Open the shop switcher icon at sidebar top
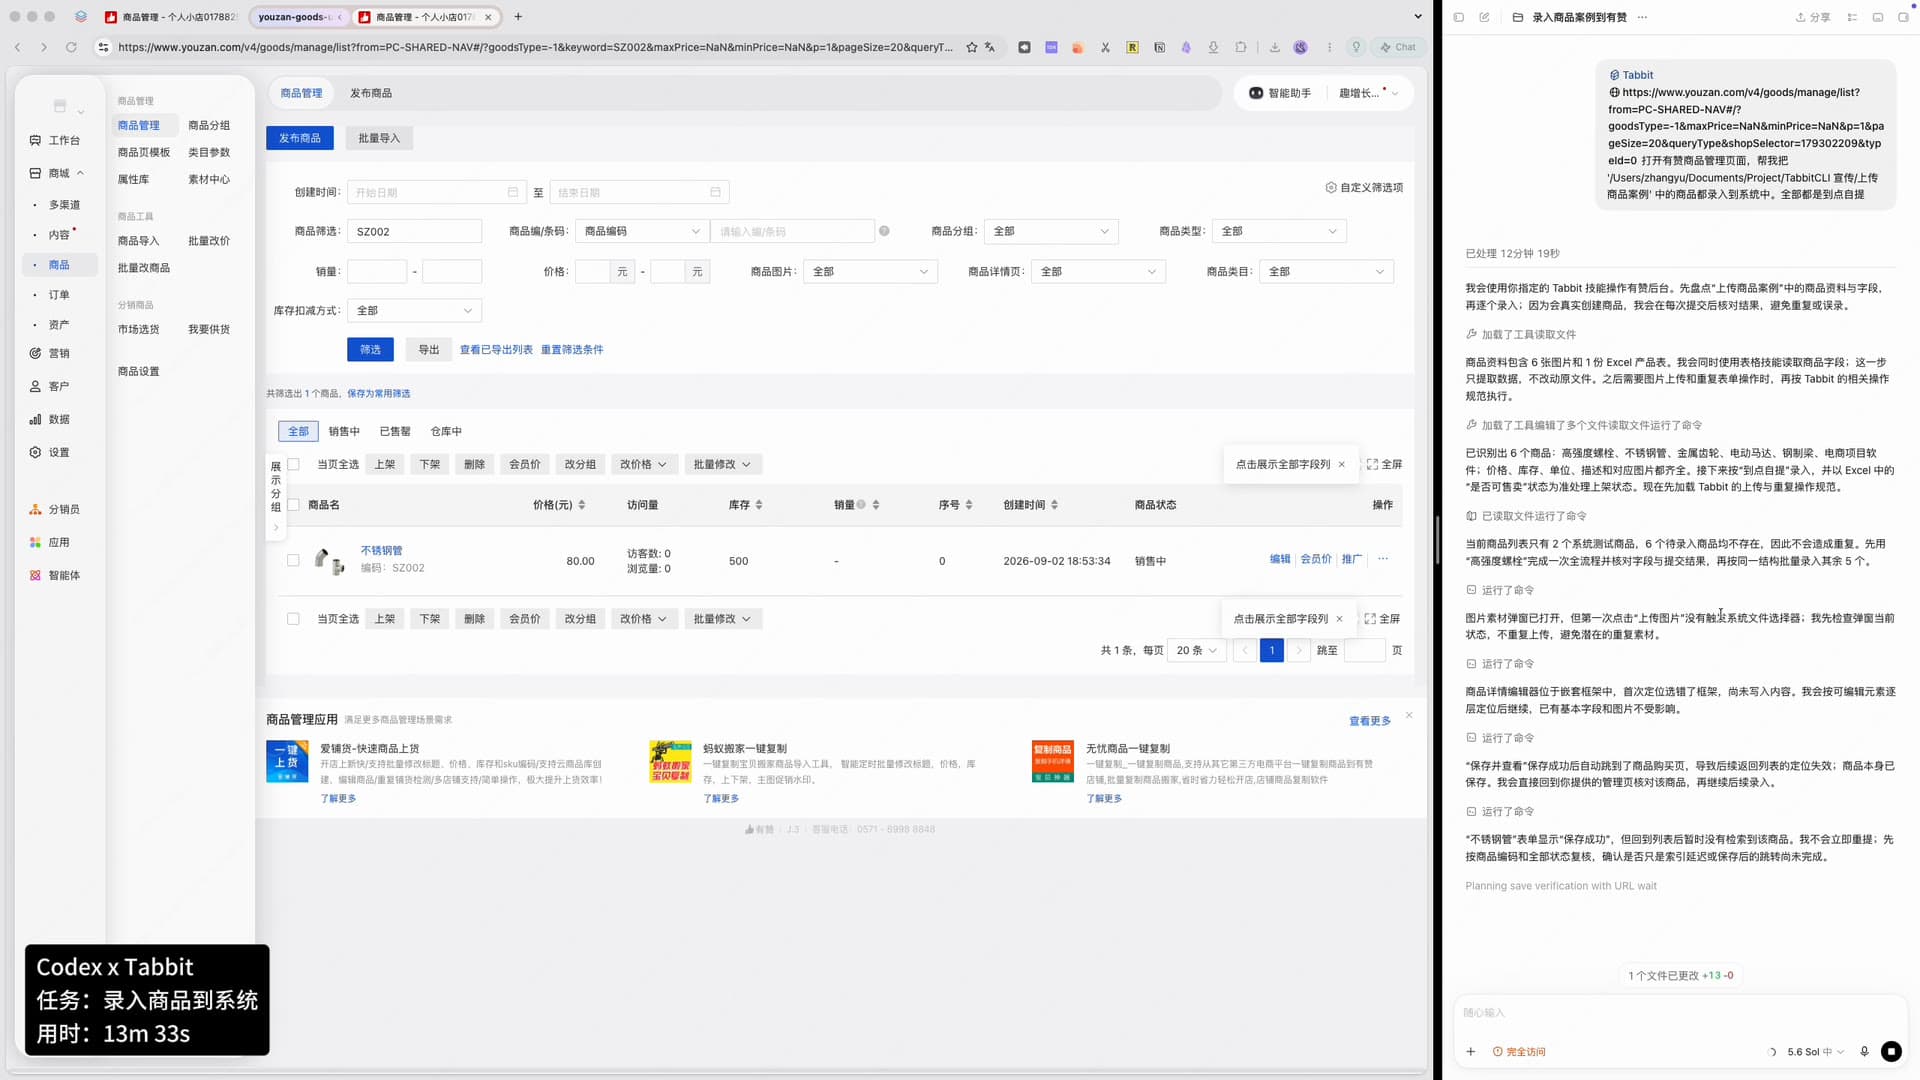 tap(66, 107)
